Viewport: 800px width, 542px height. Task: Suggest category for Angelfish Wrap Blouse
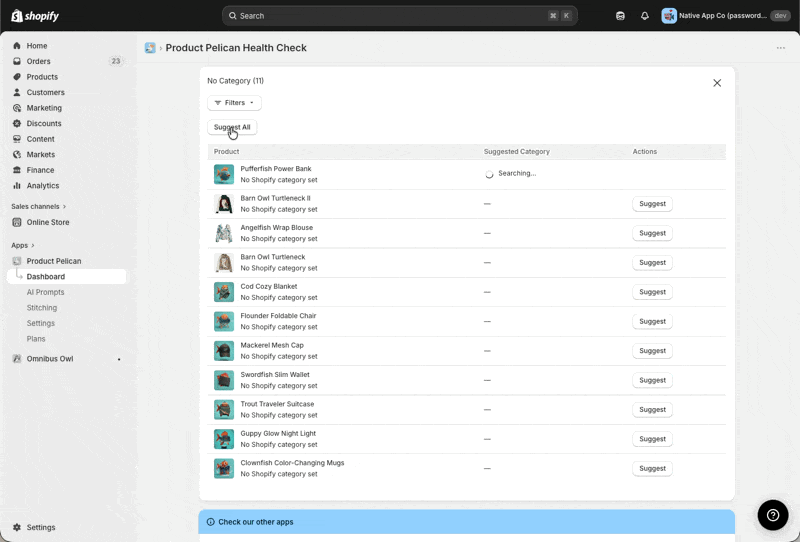click(653, 233)
